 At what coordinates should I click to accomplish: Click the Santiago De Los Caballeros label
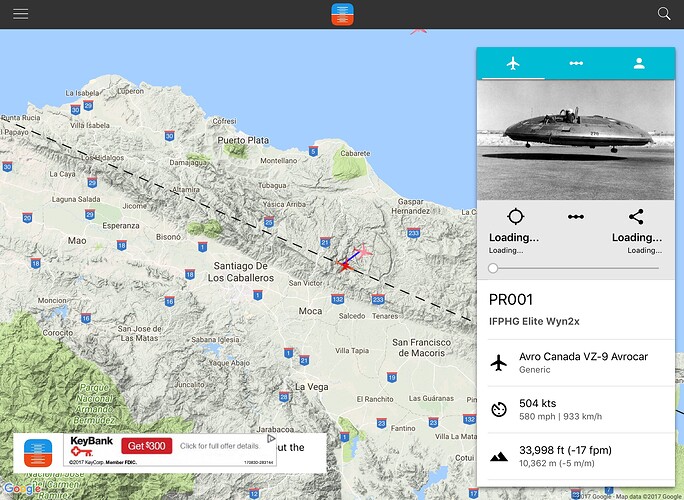[x=241, y=272]
